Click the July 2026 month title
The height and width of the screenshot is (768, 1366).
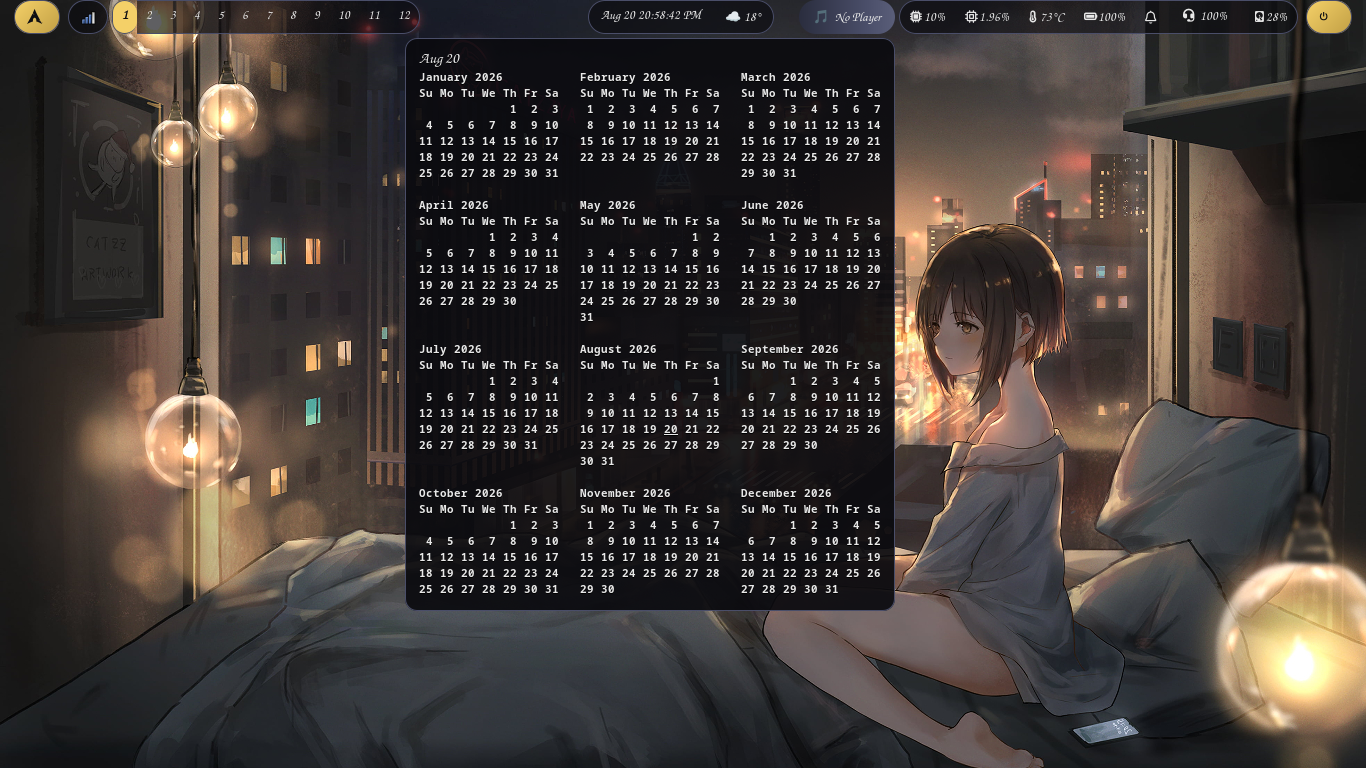(x=450, y=349)
